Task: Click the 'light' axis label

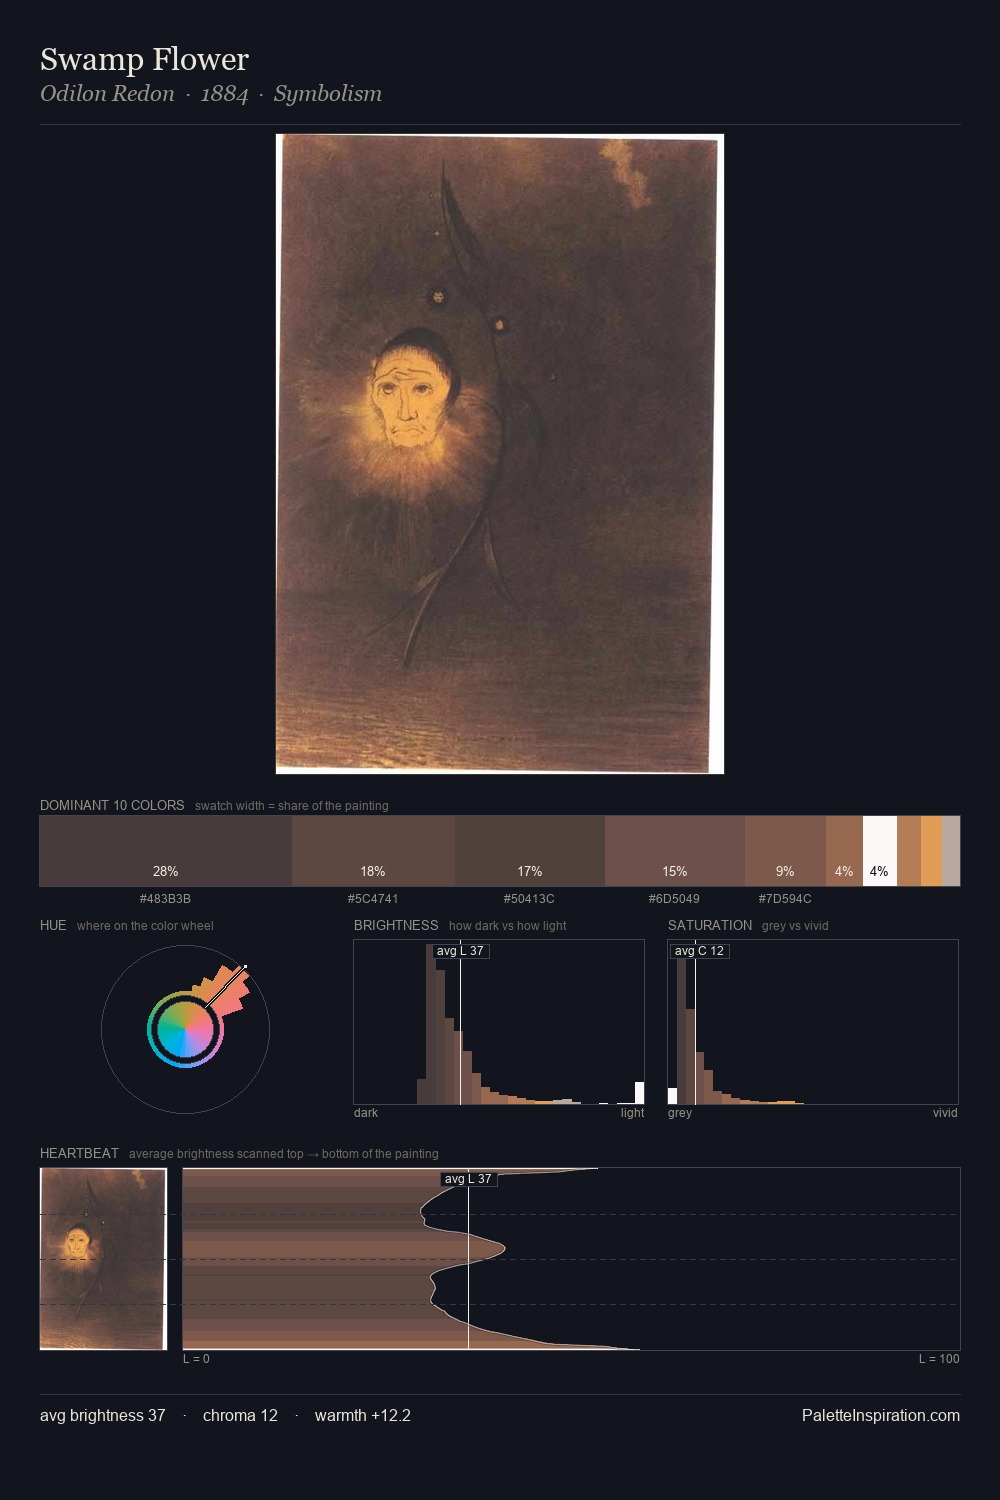Action: (x=633, y=1113)
